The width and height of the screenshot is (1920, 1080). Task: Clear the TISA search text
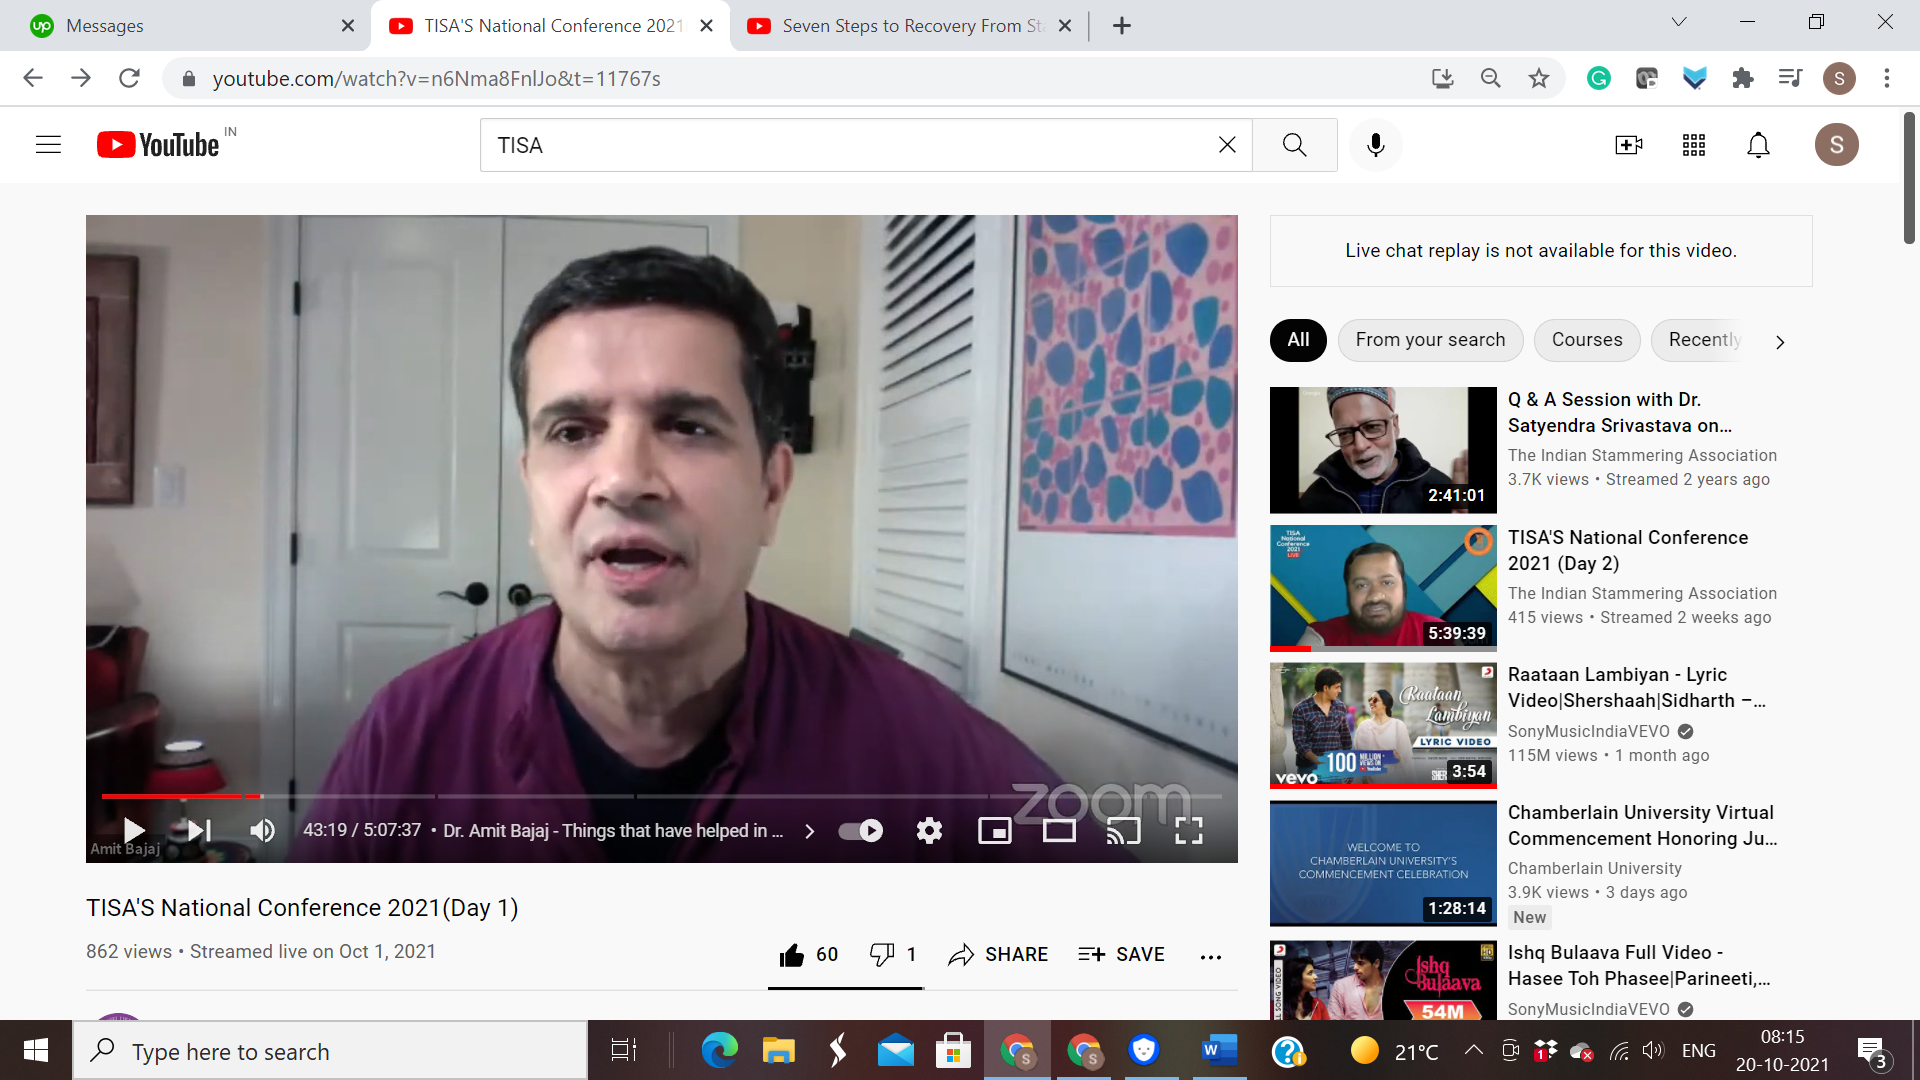coord(1227,145)
